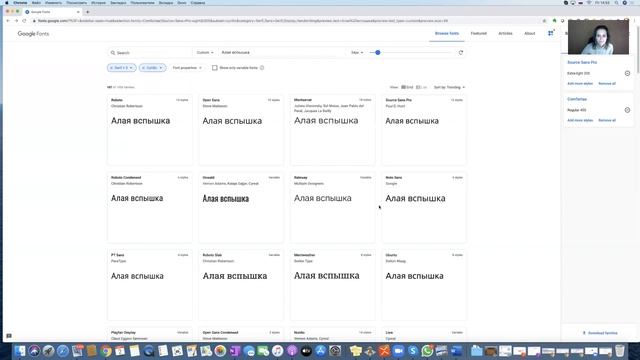Image resolution: width=640 pixels, height=360 pixels.
Task: Switch to Grid view
Action: (x=407, y=87)
